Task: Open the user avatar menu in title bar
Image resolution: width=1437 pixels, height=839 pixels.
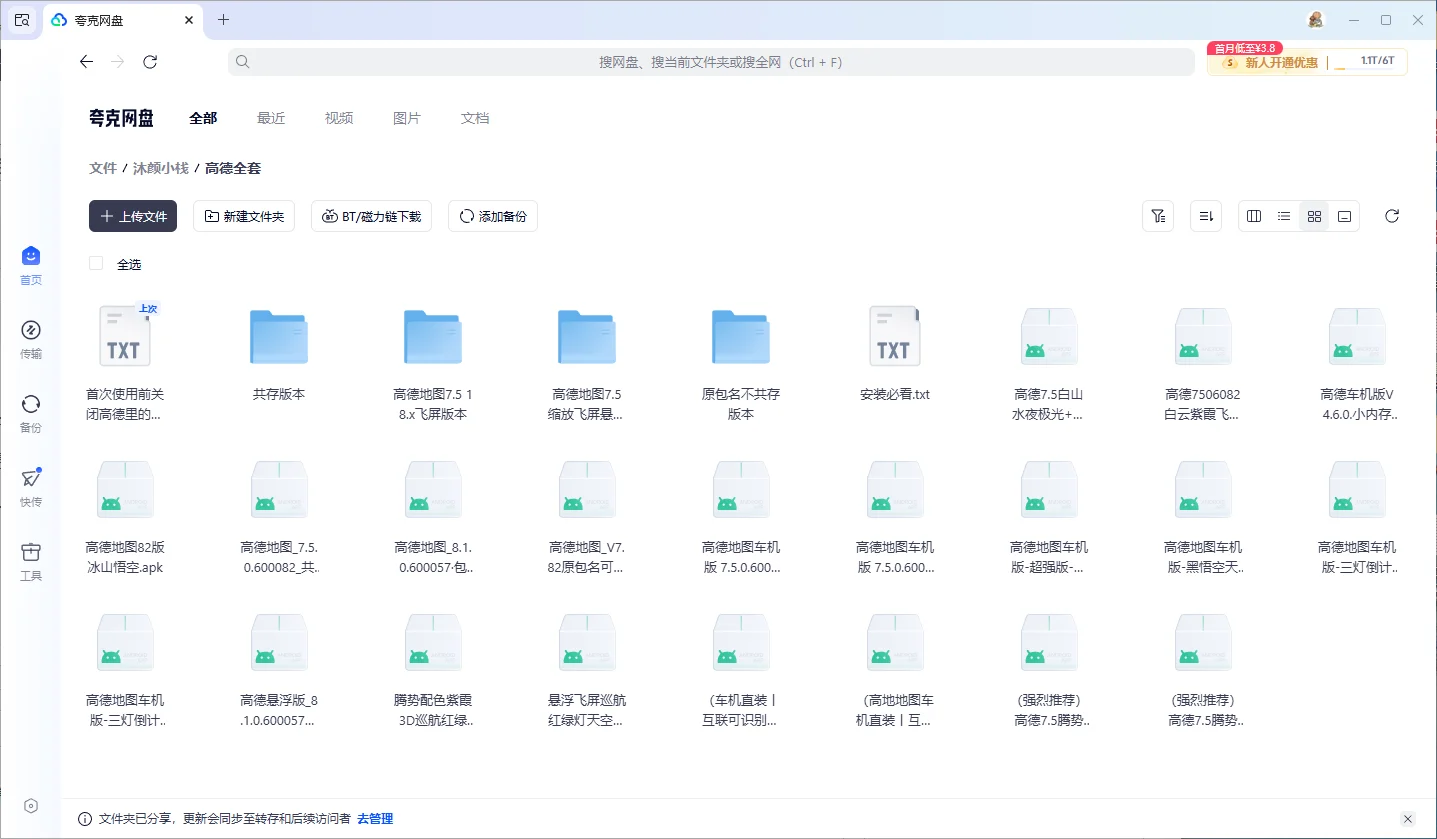Action: click(1316, 20)
